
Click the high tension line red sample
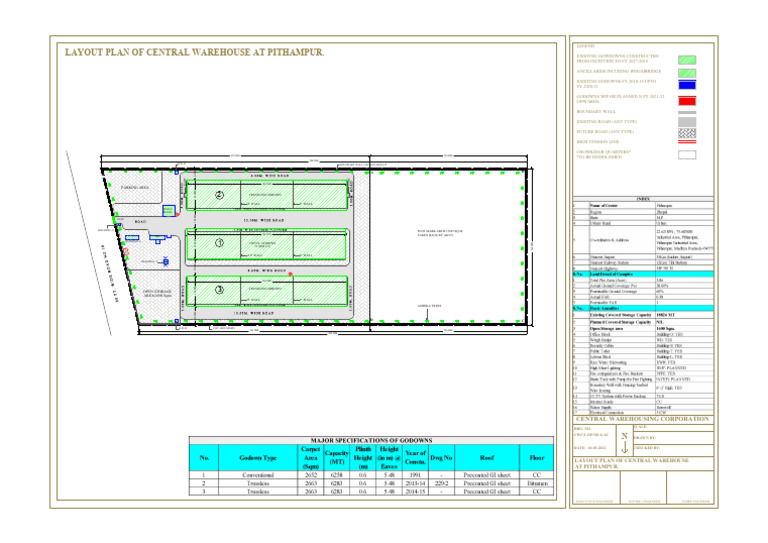pyautogui.click(x=687, y=142)
